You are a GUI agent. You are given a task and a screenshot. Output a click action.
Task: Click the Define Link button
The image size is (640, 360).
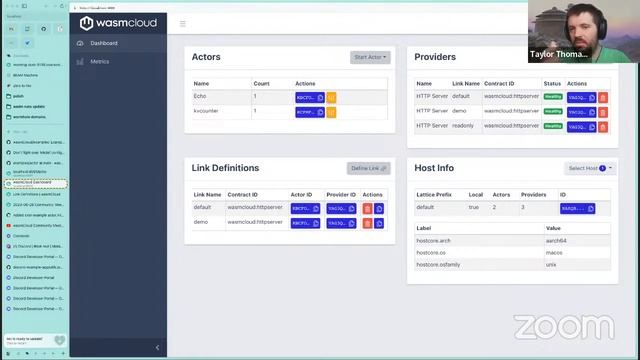(369, 168)
